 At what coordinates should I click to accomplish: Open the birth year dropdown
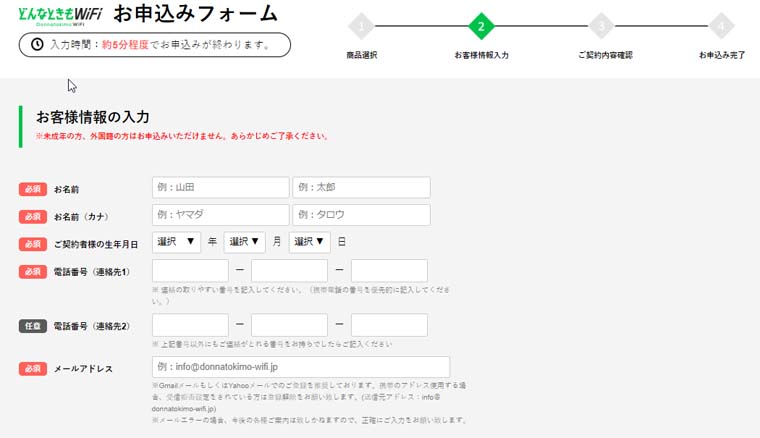point(177,242)
